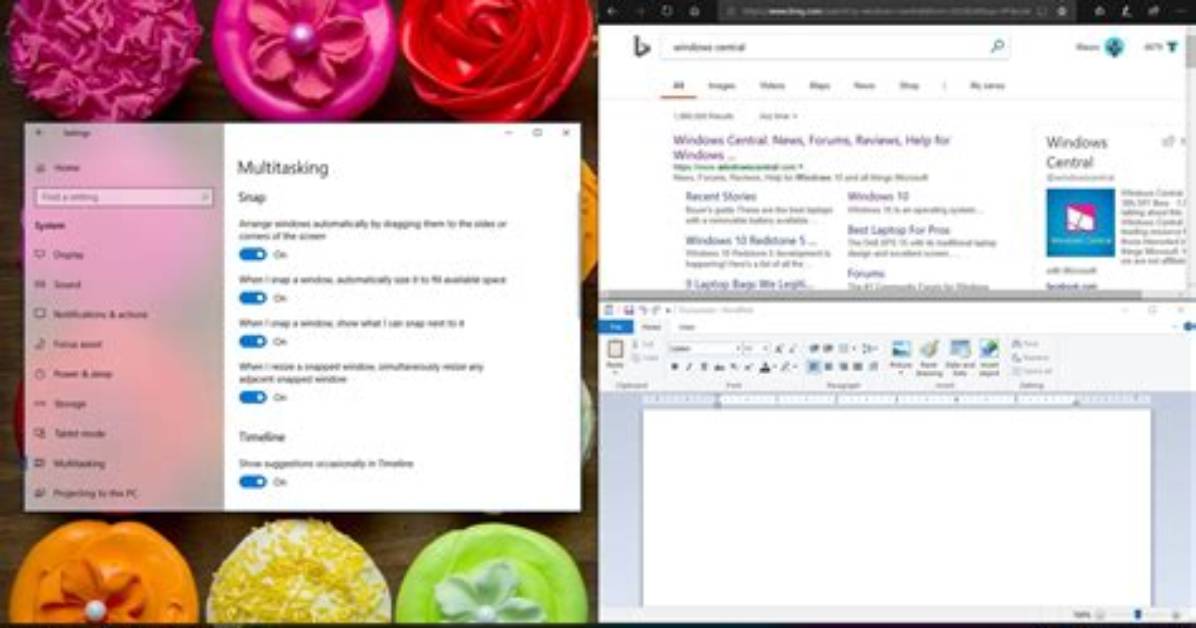Image resolution: width=1196 pixels, height=628 pixels.
Task: Click the Edge browser back arrow
Action: [612, 11]
